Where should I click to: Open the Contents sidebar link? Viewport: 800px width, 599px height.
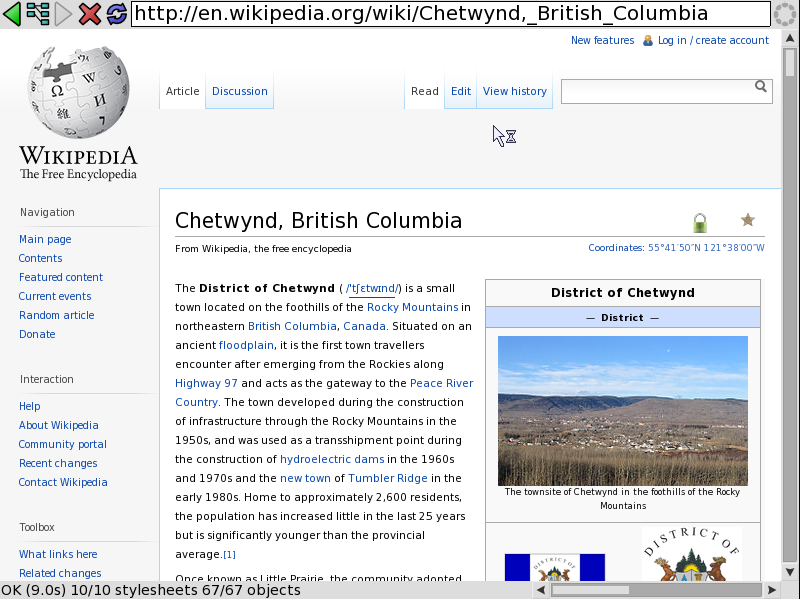(x=40, y=258)
